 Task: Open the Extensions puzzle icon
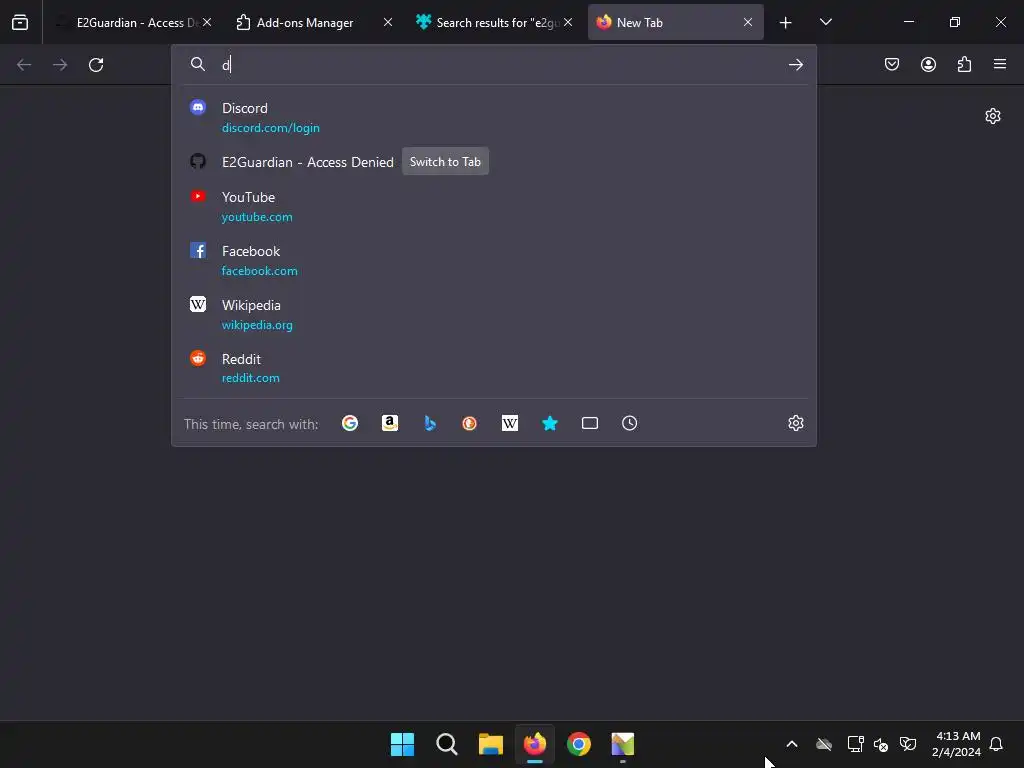(x=964, y=64)
